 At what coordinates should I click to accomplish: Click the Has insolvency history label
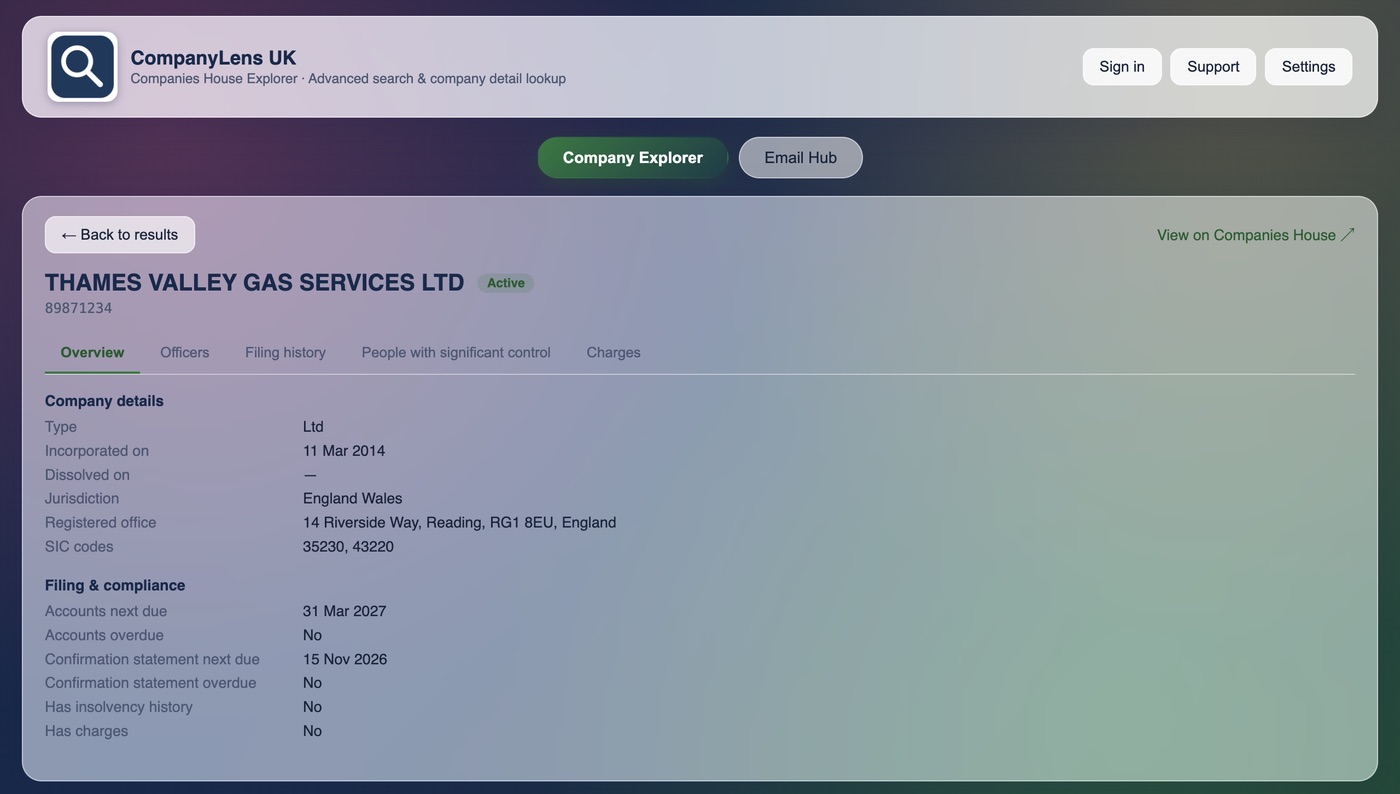tap(119, 707)
